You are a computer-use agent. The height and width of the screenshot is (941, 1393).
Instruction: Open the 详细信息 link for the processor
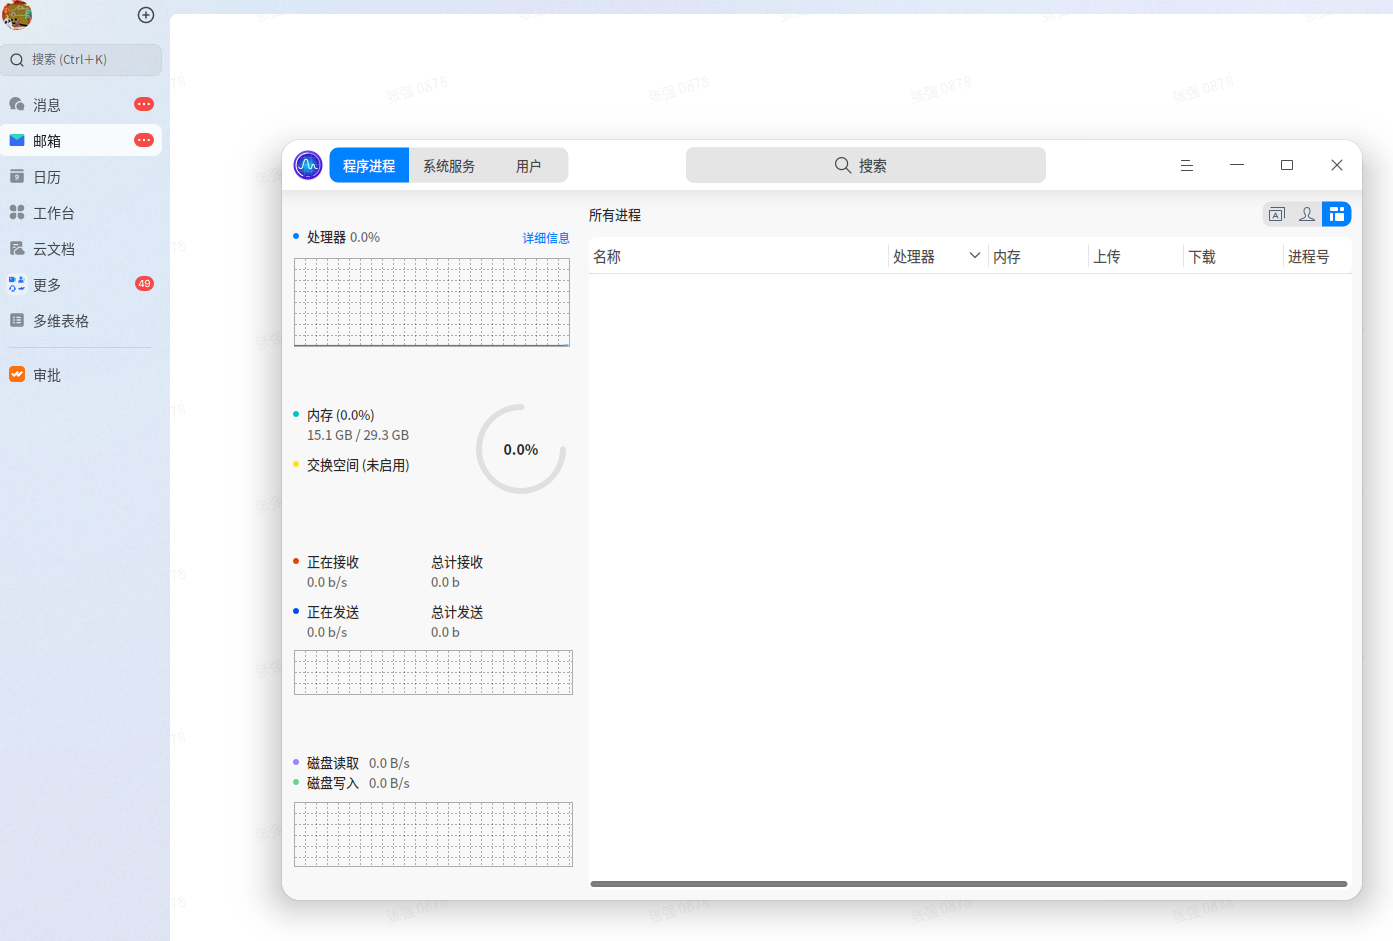point(546,238)
